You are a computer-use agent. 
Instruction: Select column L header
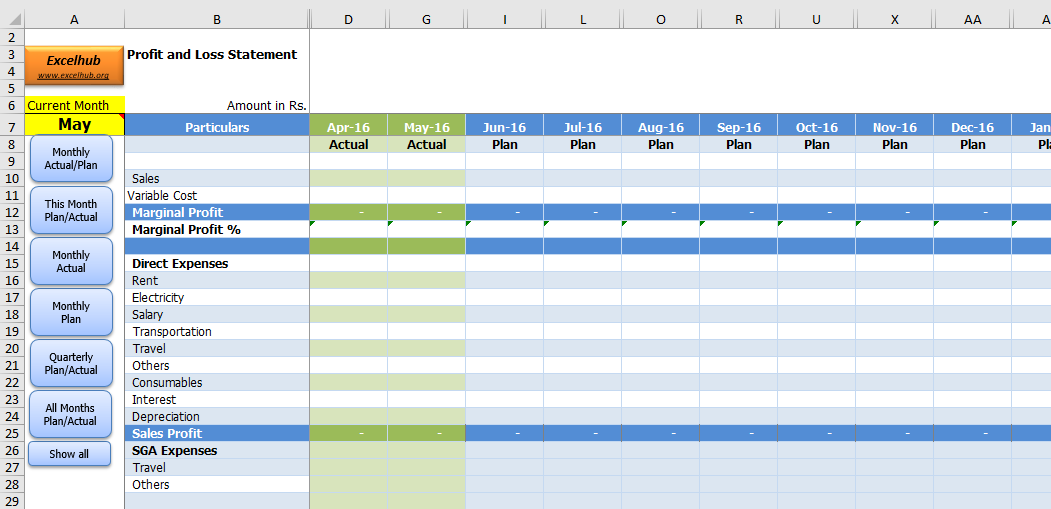(x=582, y=20)
